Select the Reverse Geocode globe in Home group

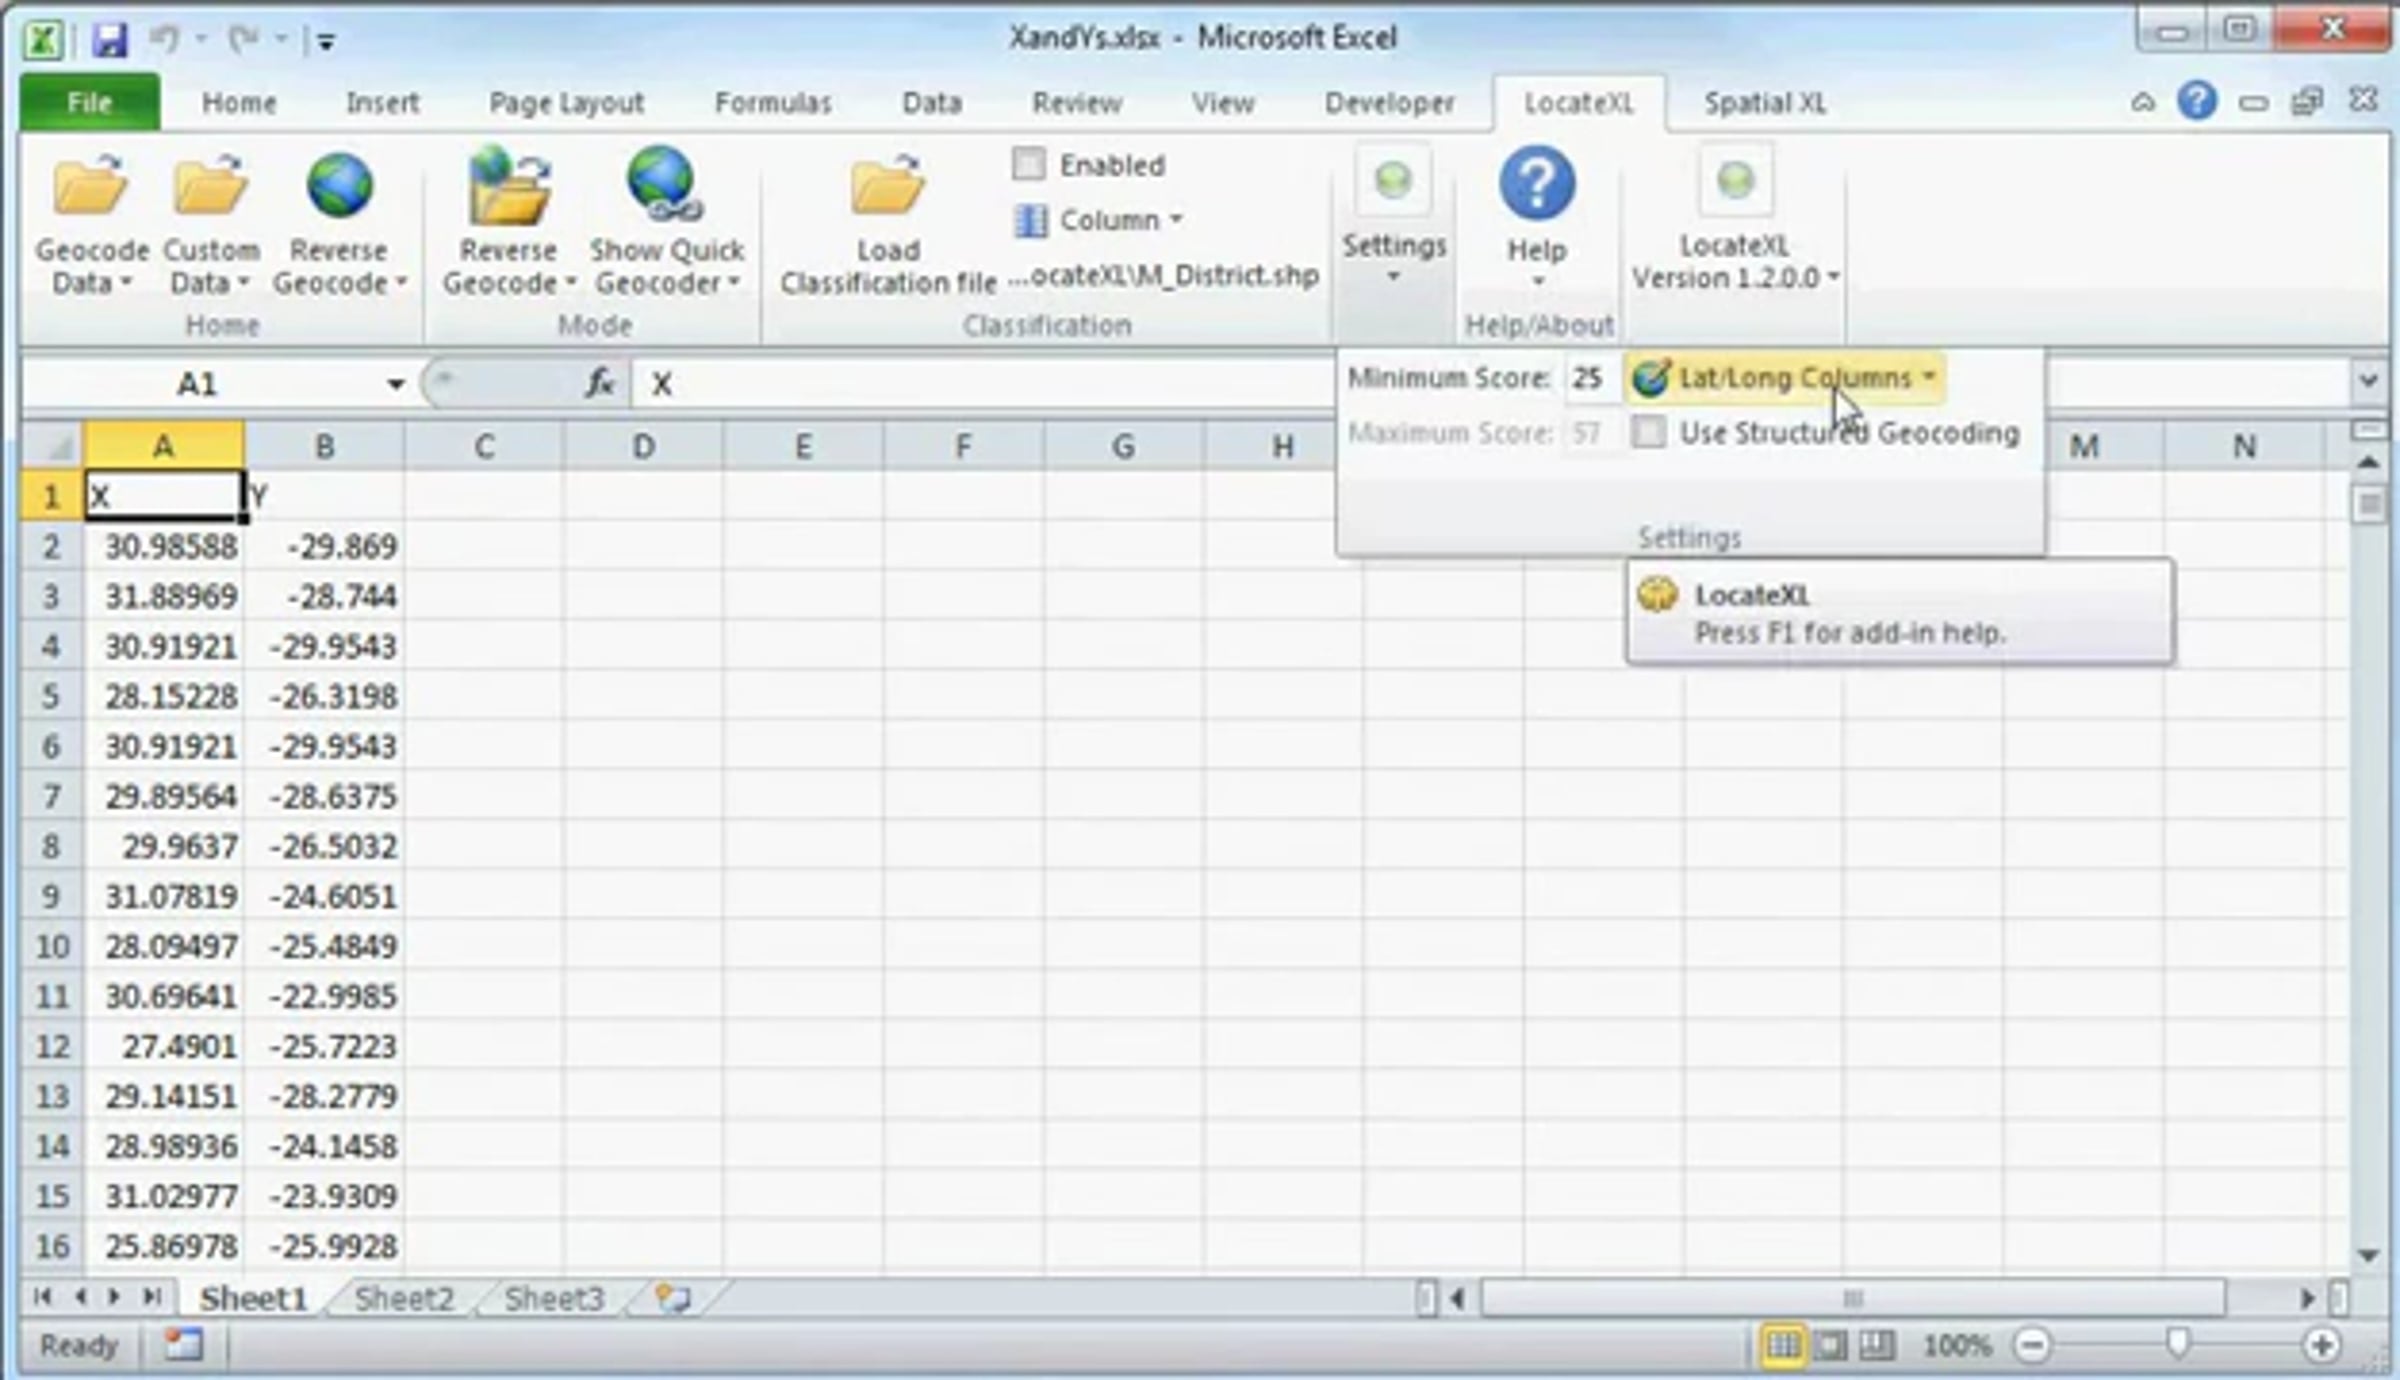(x=339, y=186)
